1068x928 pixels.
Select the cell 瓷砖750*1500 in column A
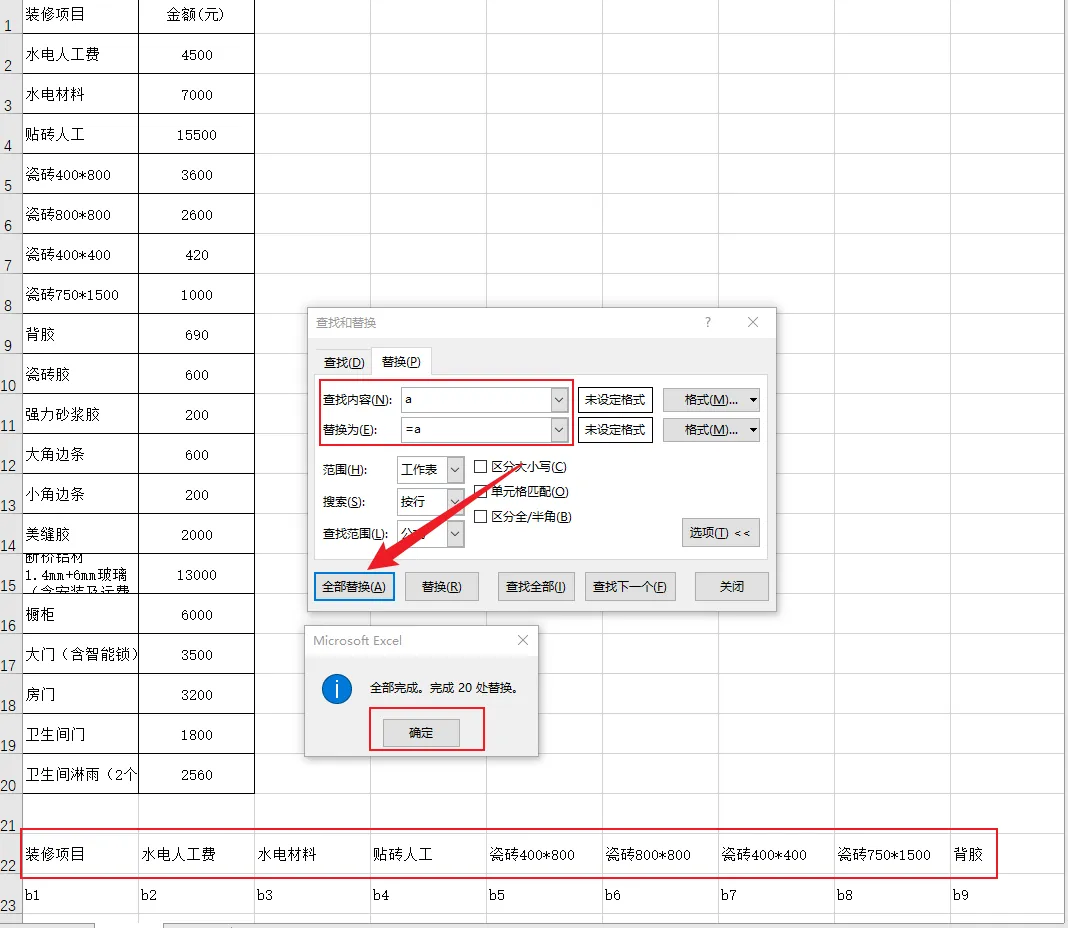tap(80, 294)
